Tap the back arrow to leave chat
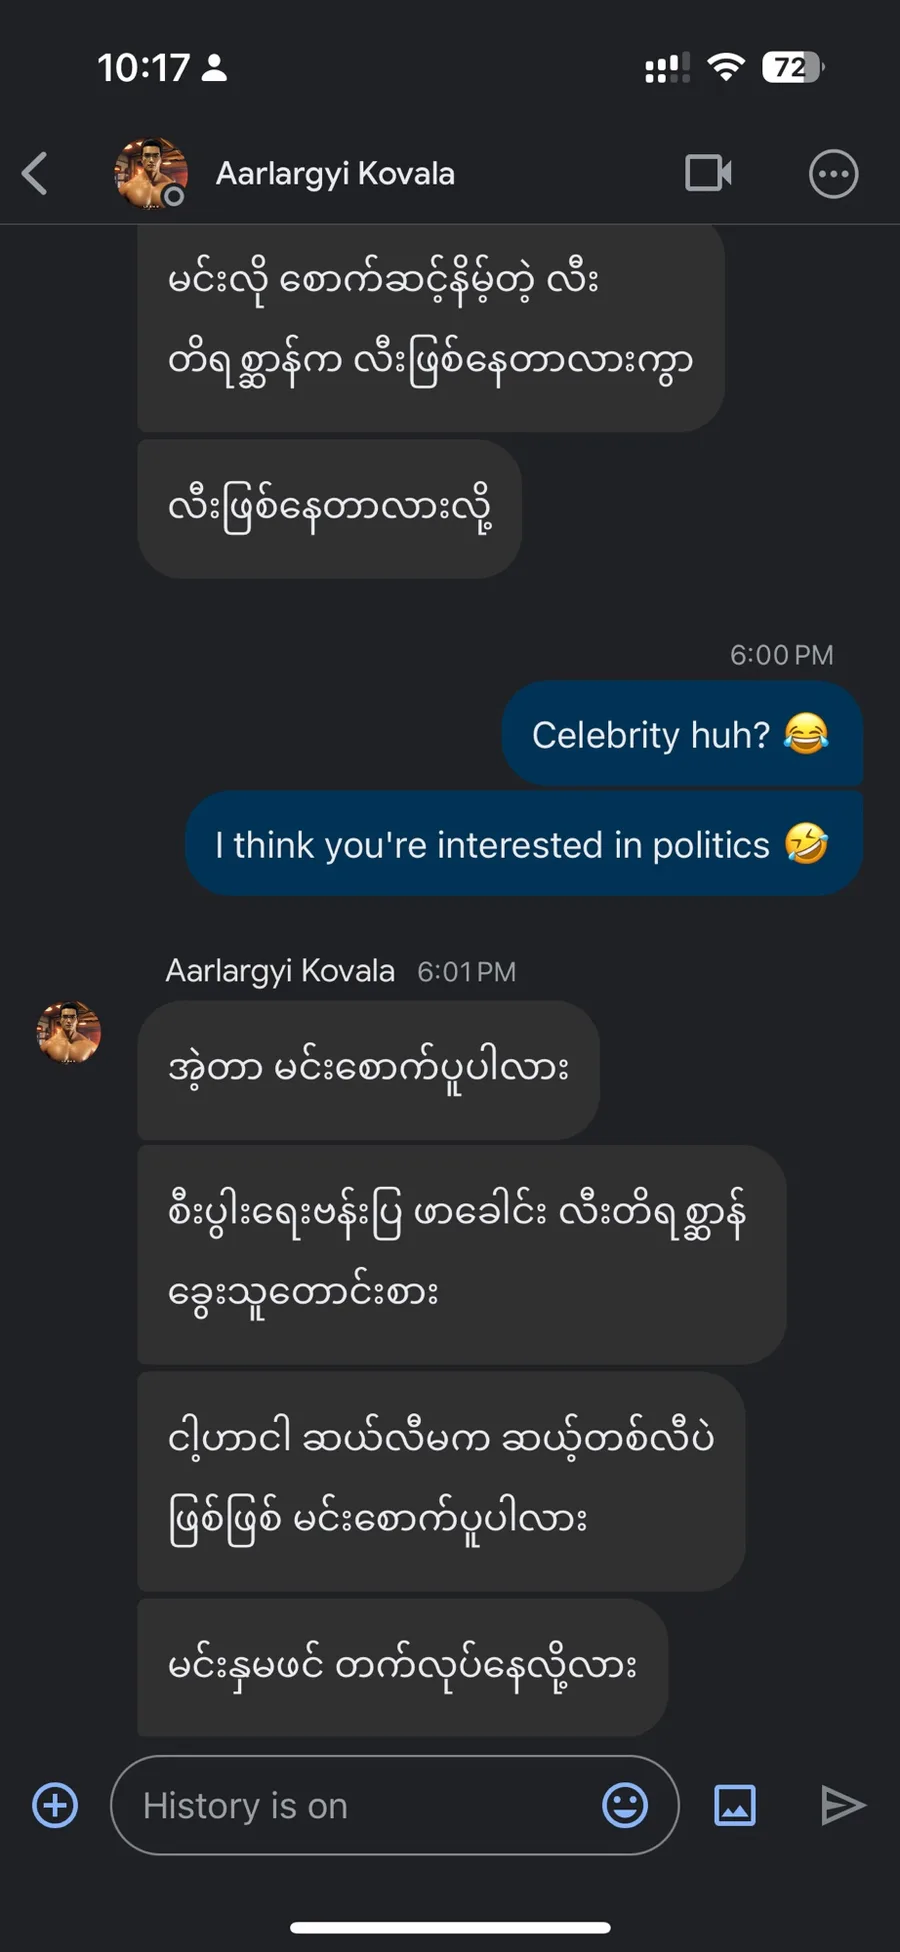 (x=35, y=173)
